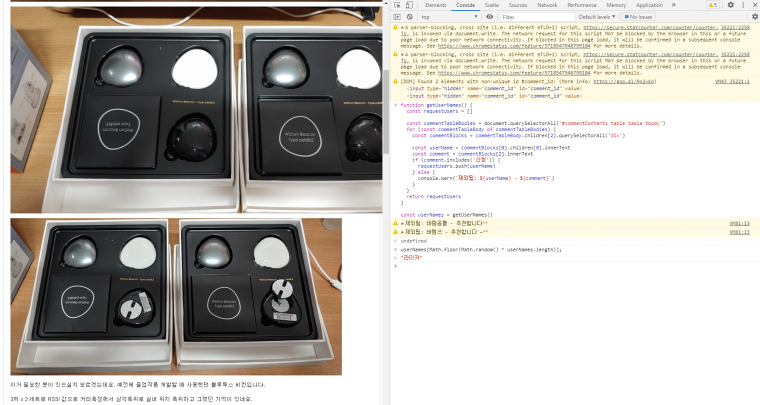Show the console sidebar

pyautogui.click(x=397, y=16)
